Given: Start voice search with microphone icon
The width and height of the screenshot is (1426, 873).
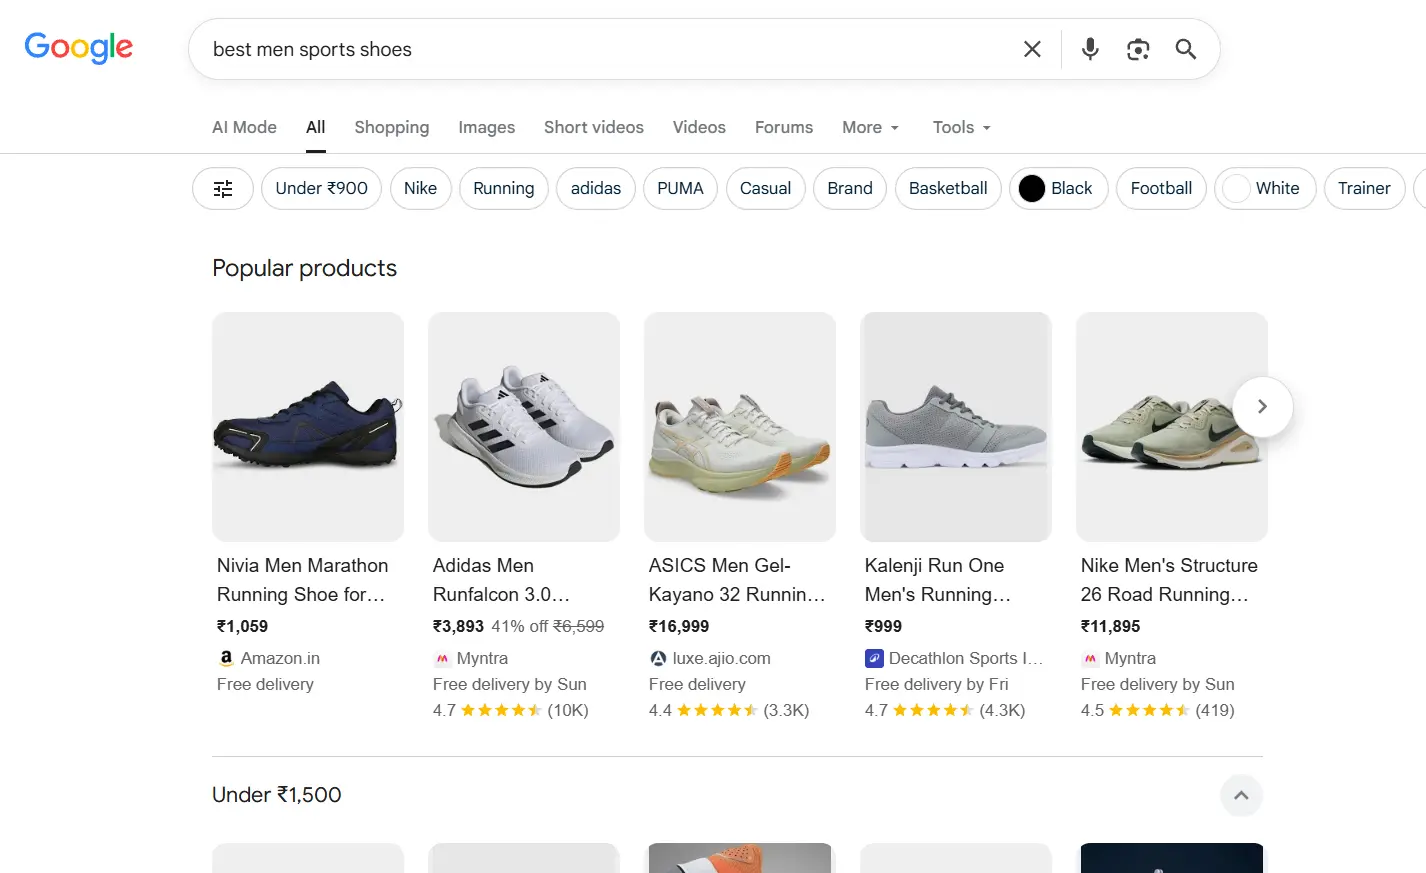Looking at the screenshot, I should pyautogui.click(x=1090, y=49).
